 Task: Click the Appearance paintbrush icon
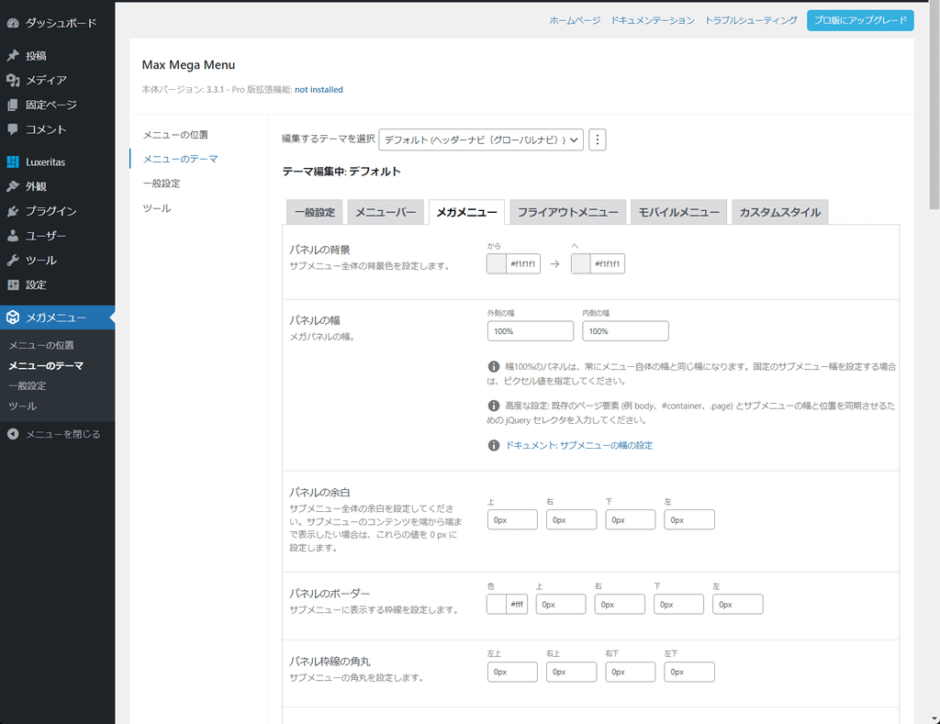(x=13, y=186)
